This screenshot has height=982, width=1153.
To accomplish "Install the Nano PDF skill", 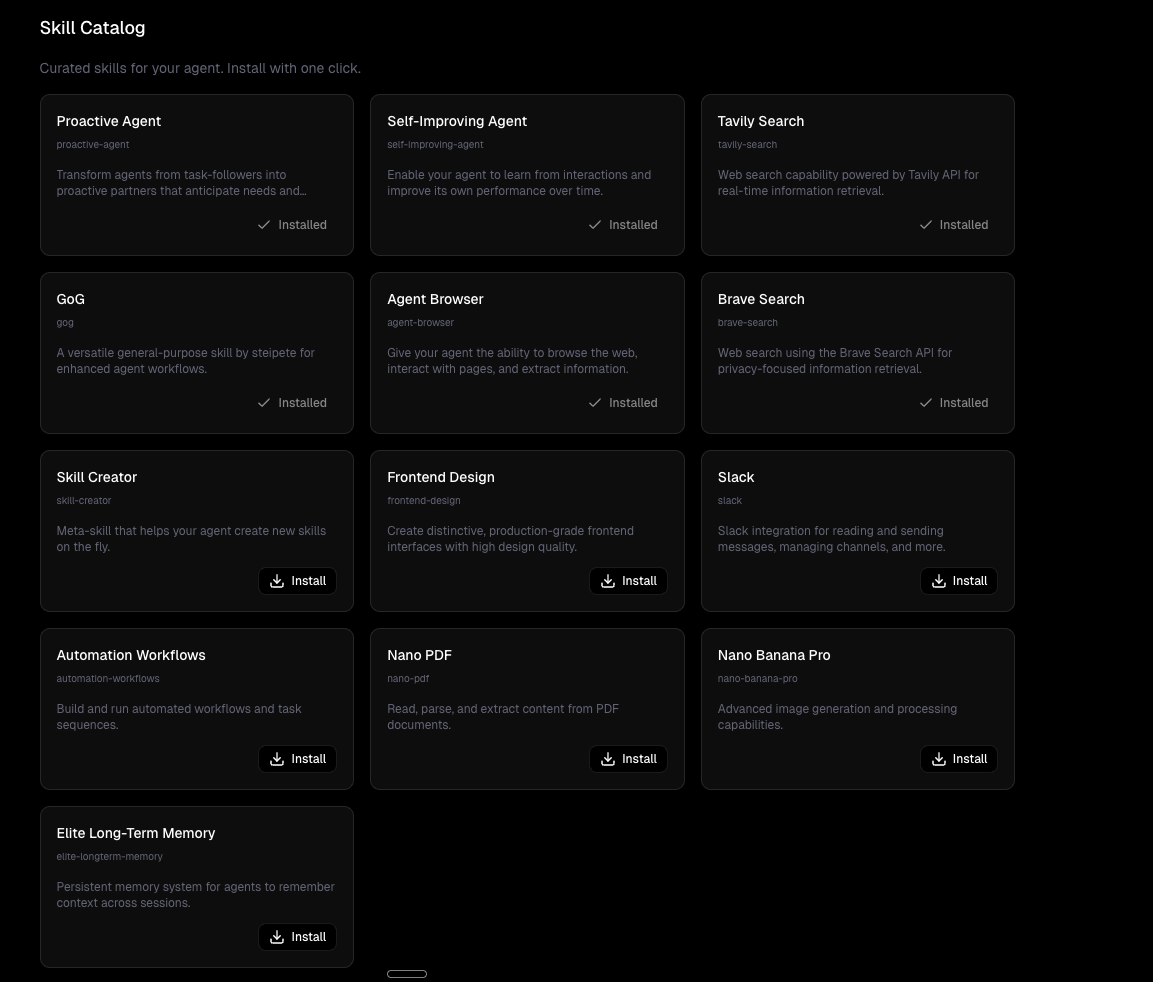I will pyautogui.click(x=628, y=759).
